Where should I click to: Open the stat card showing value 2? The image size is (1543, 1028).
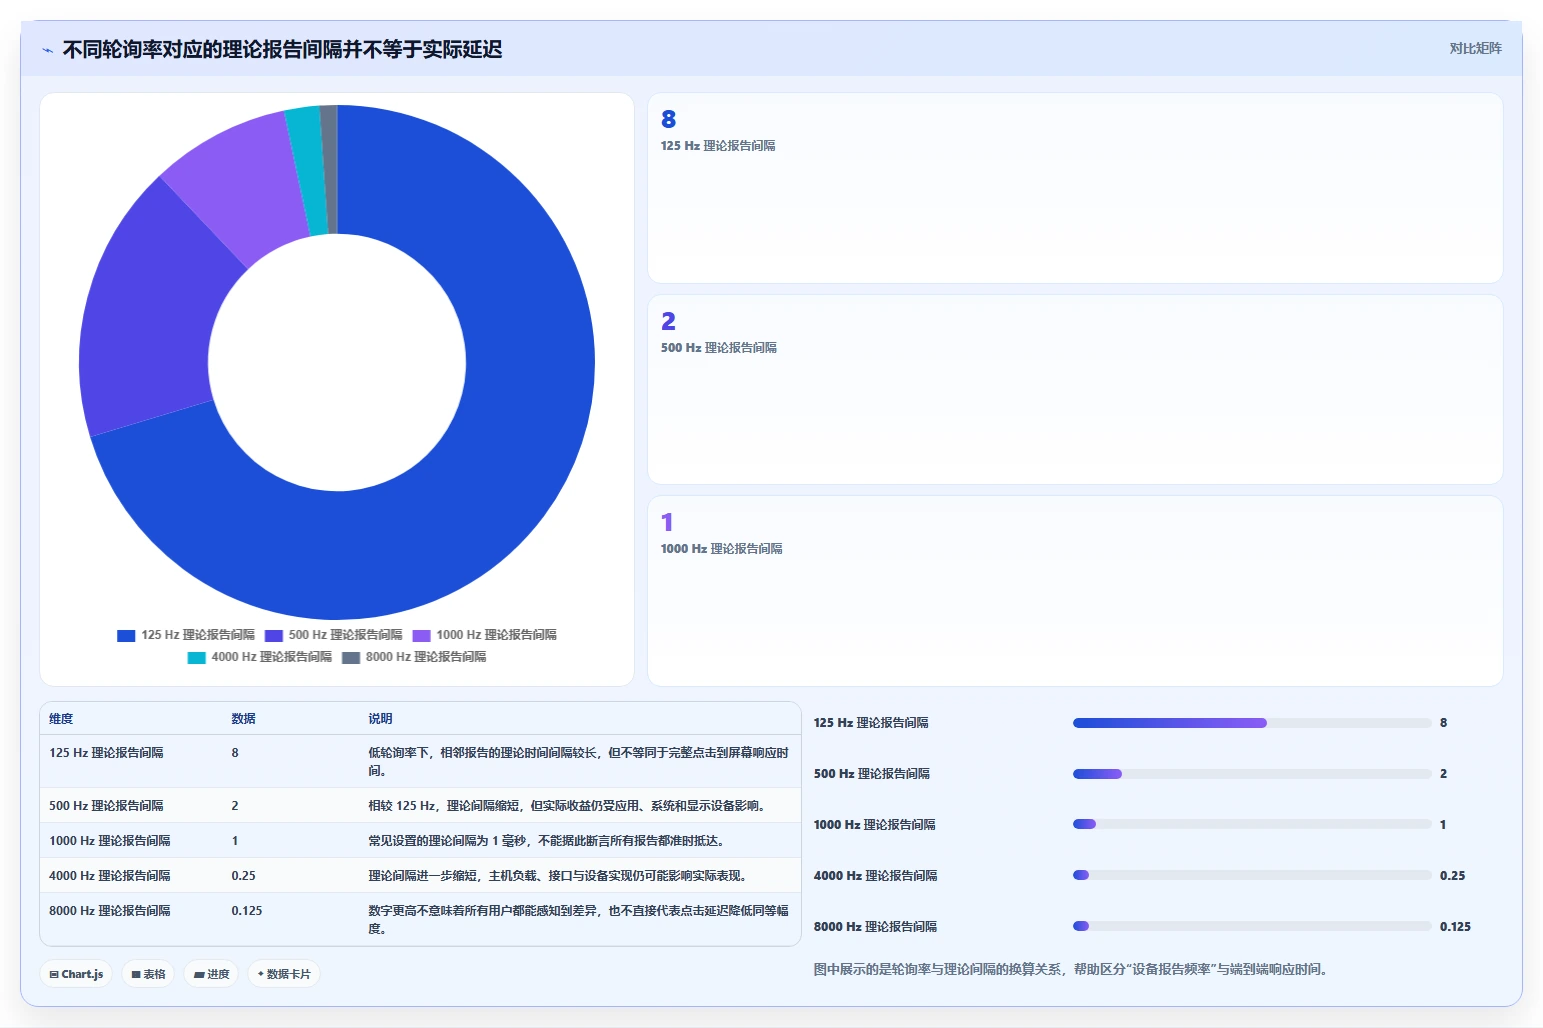tap(1075, 389)
